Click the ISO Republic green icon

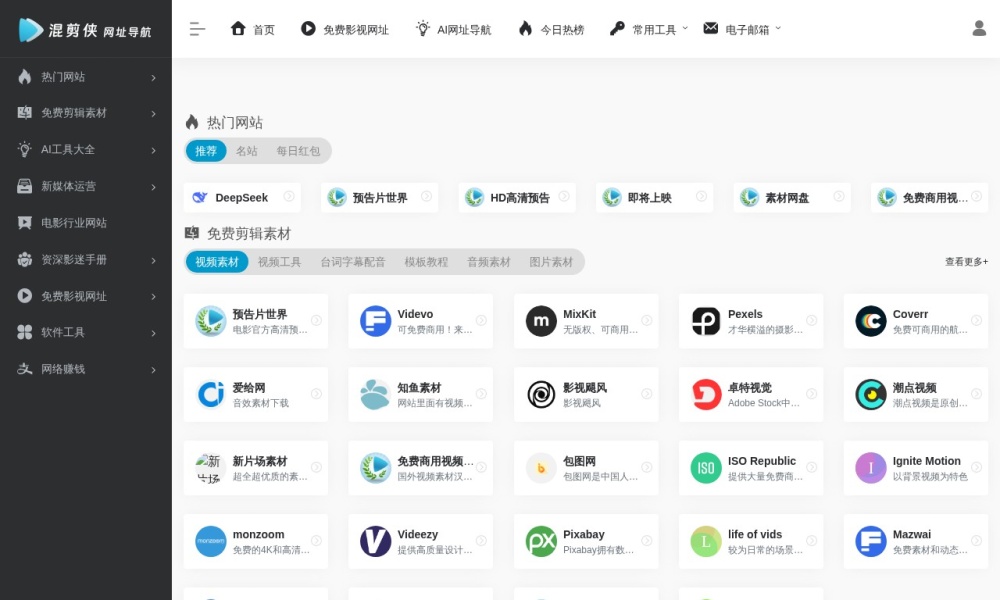pyautogui.click(x=706, y=468)
